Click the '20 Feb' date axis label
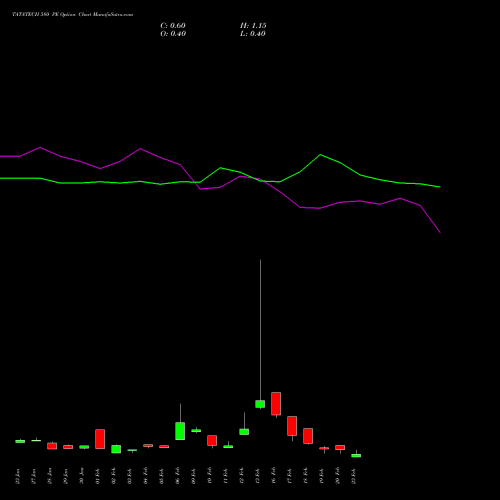 [x=338, y=476]
